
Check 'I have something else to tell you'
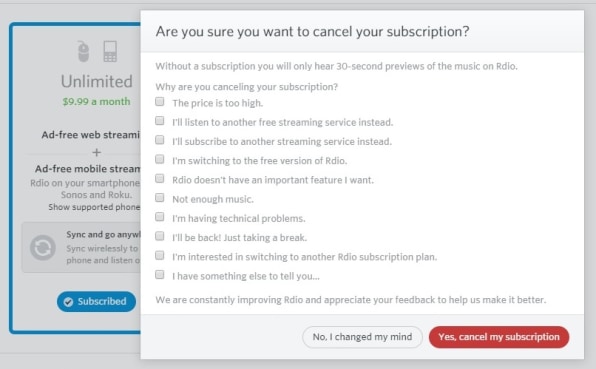160,274
